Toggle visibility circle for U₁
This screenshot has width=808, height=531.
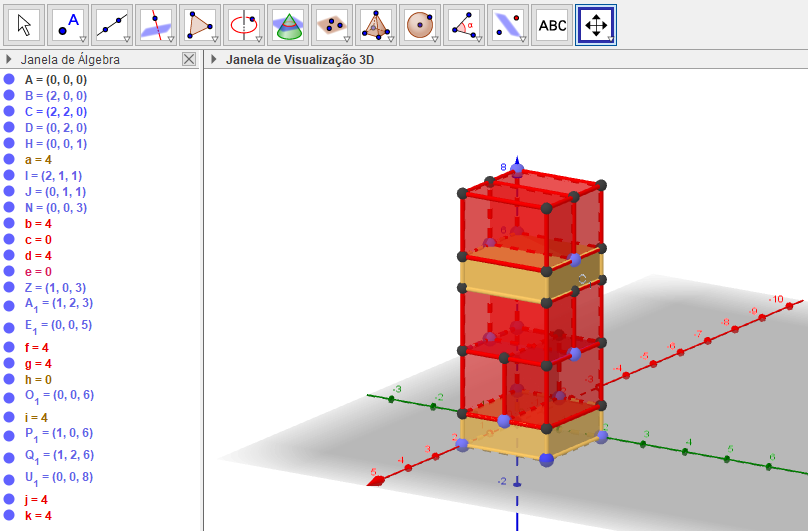pyautogui.click(x=9, y=478)
